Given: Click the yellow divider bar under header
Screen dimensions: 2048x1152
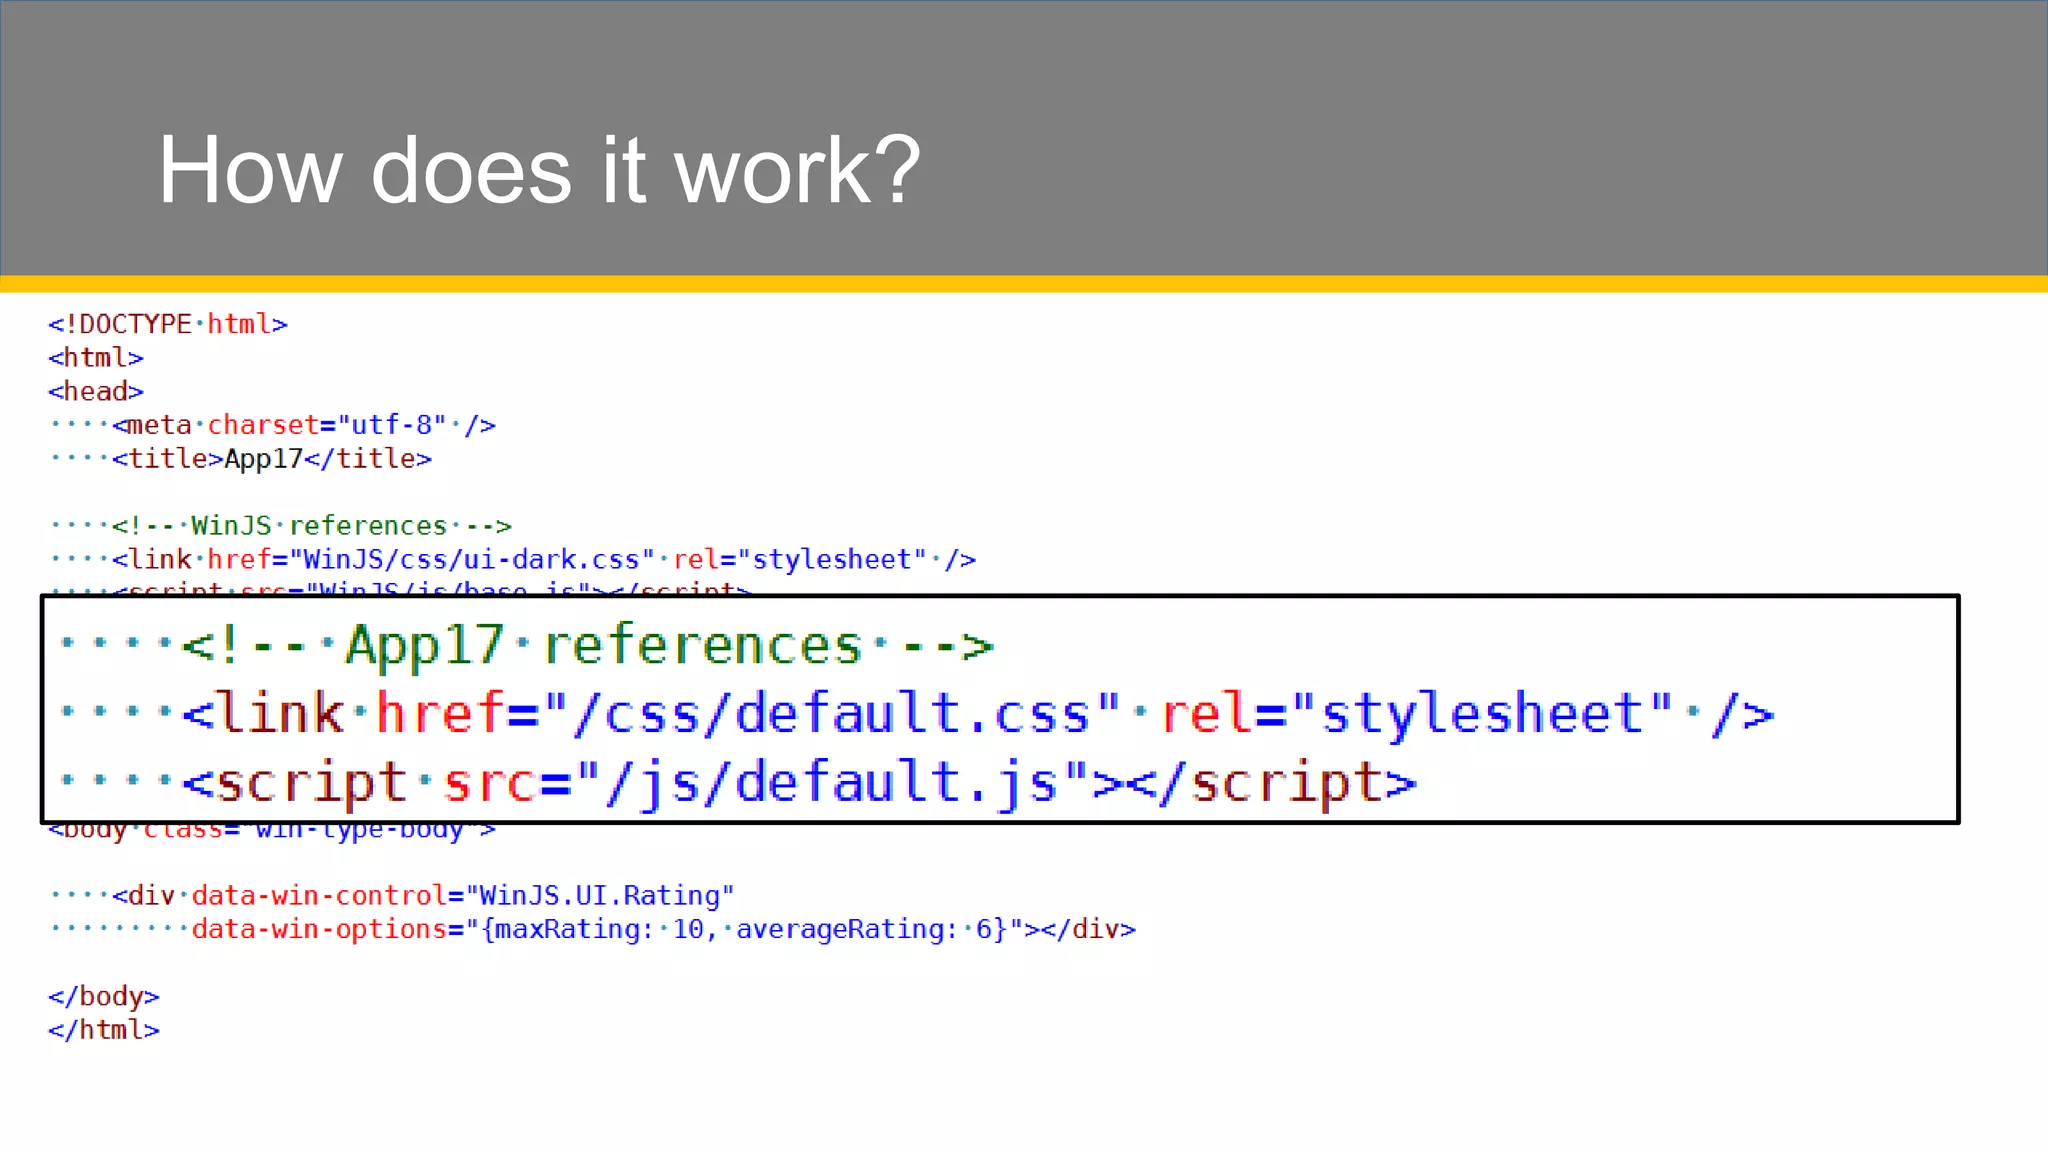Looking at the screenshot, I should [1024, 284].
